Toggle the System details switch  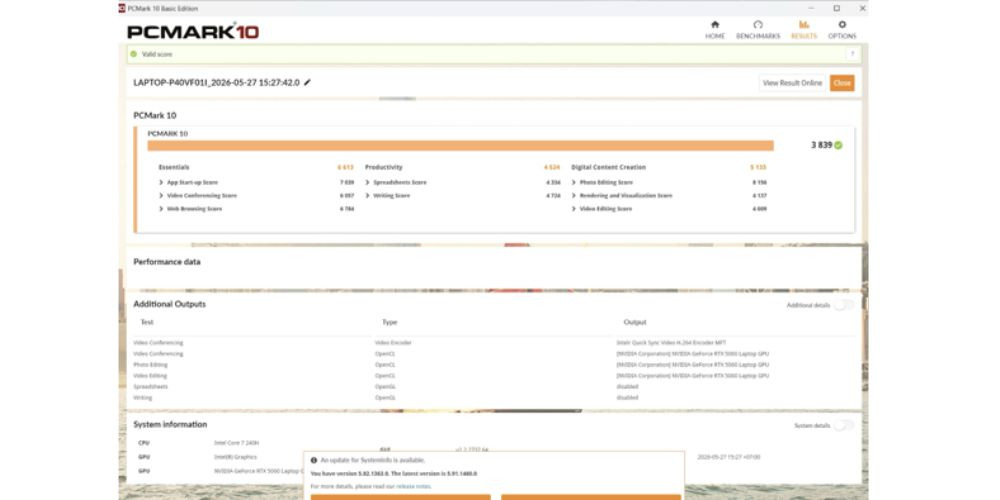[844, 425]
